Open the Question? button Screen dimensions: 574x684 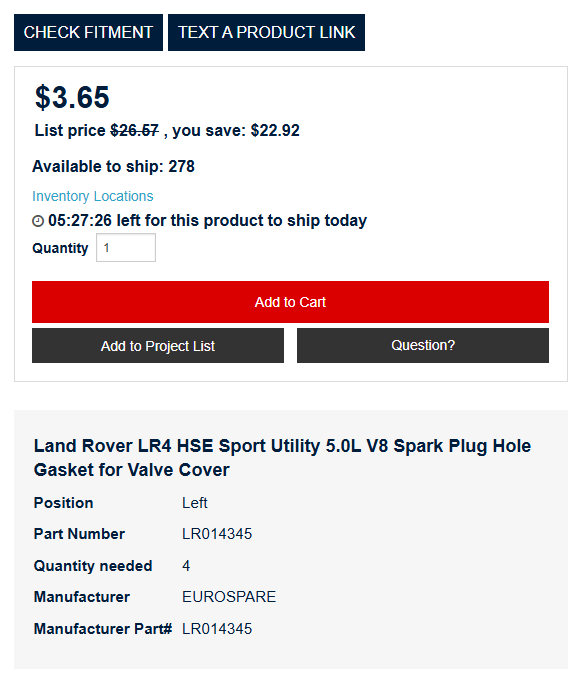(423, 345)
